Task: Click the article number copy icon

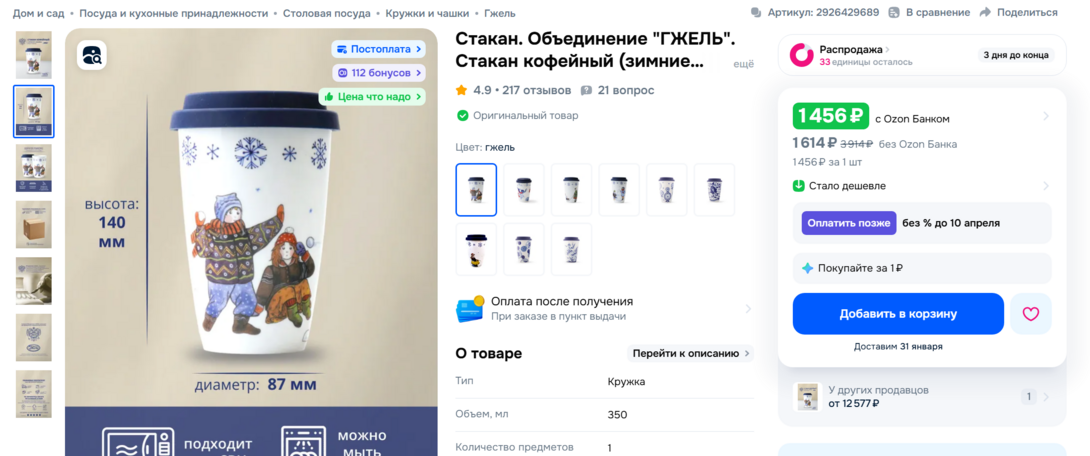Action: click(756, 13)
